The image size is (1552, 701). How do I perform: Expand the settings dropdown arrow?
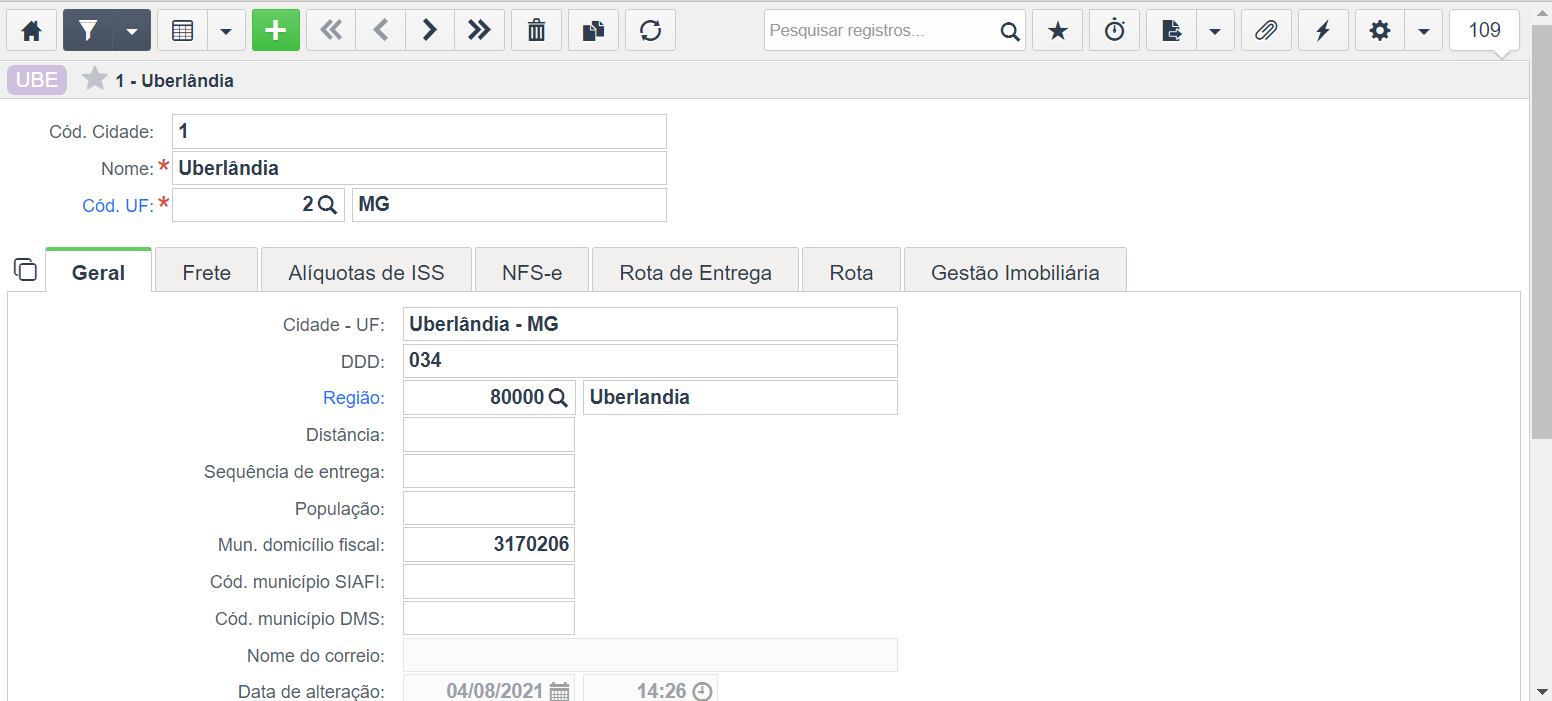[1424, 31]
